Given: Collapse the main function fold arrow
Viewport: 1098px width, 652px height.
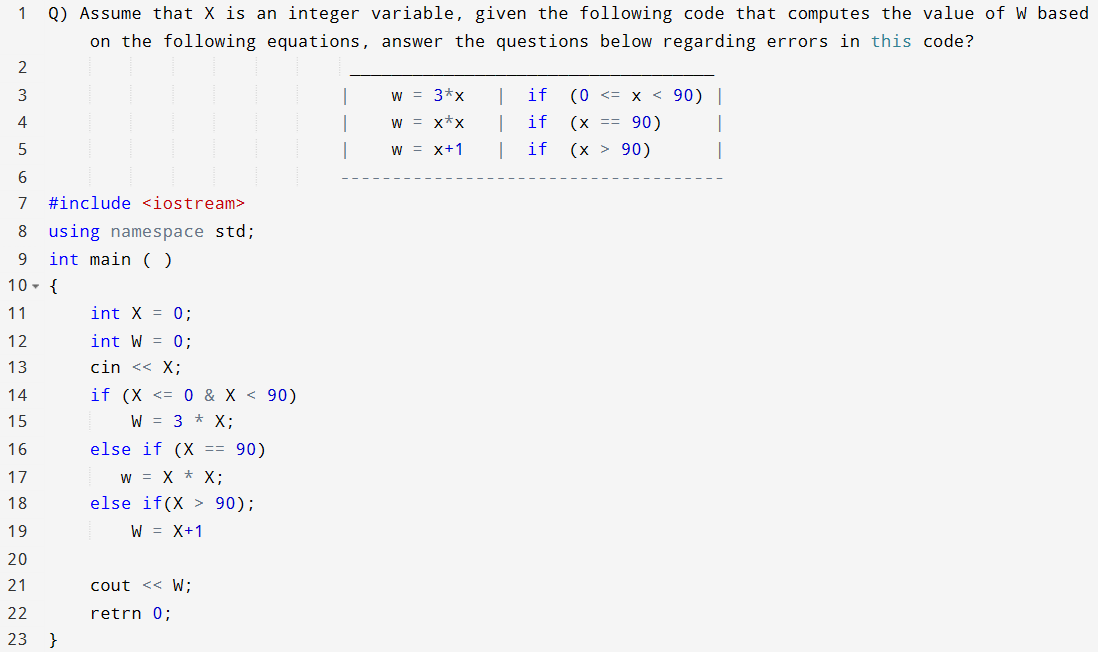Looking at the screenshot, I should (x=37, y=286).
